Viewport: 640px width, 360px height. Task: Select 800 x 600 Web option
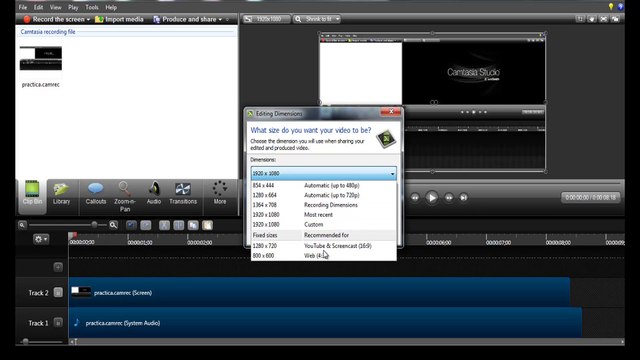[x=323, y=256]
